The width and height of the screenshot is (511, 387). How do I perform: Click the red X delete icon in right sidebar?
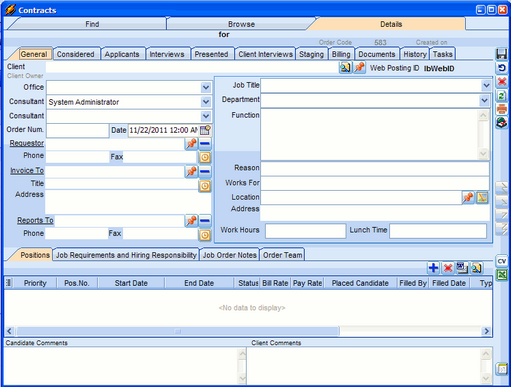pyautogui.click(x=502, y=82)
